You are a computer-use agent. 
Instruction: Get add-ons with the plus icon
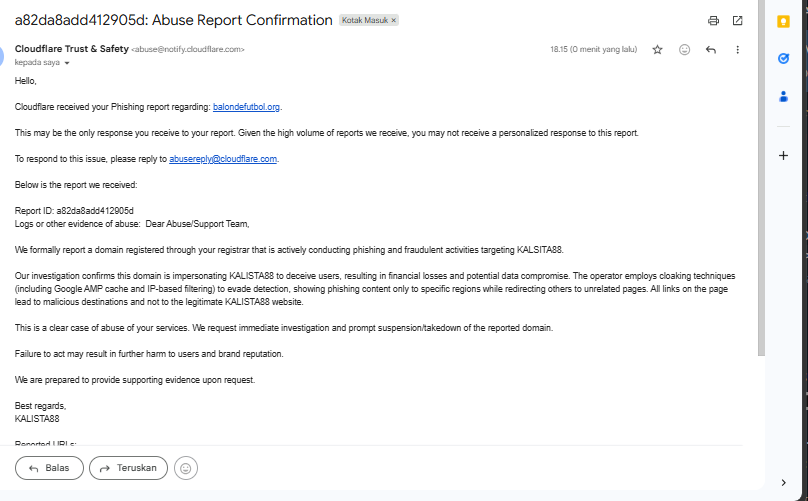[783, 155]
